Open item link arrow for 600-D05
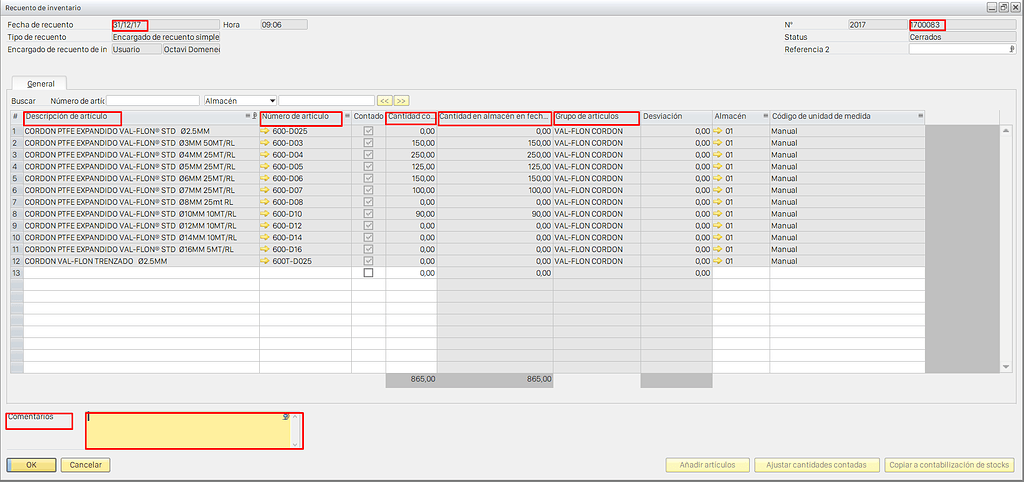 pos(264,167)
